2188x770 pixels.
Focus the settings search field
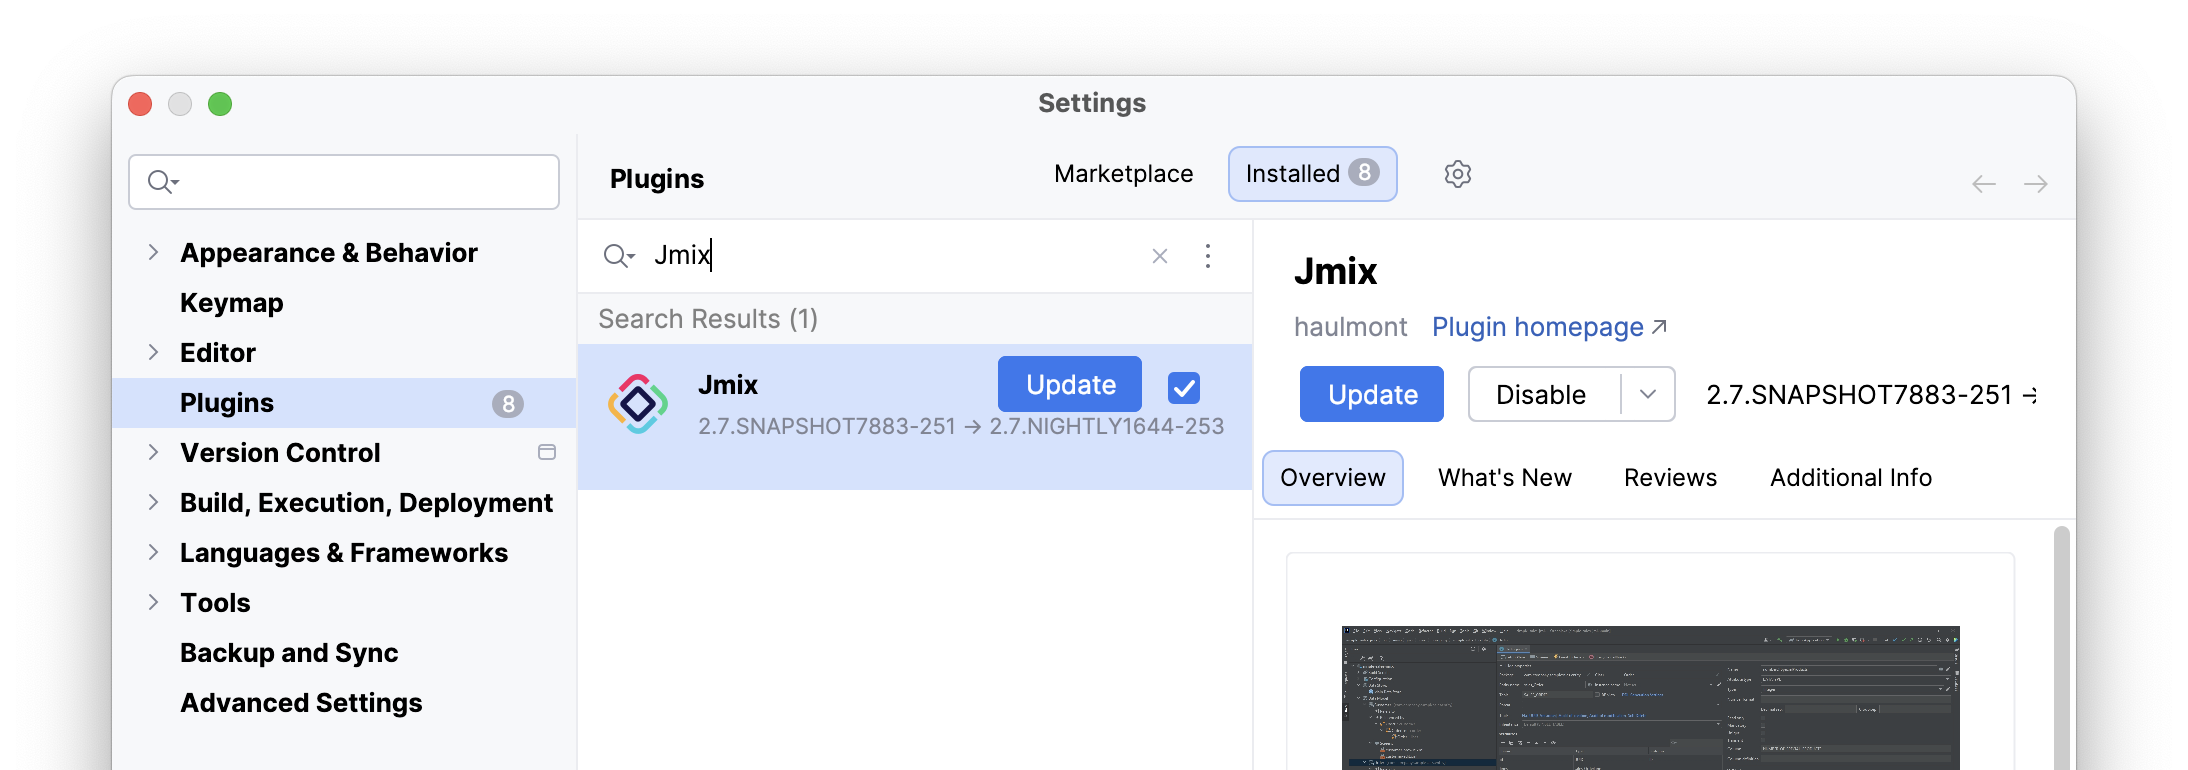[344, 182]
